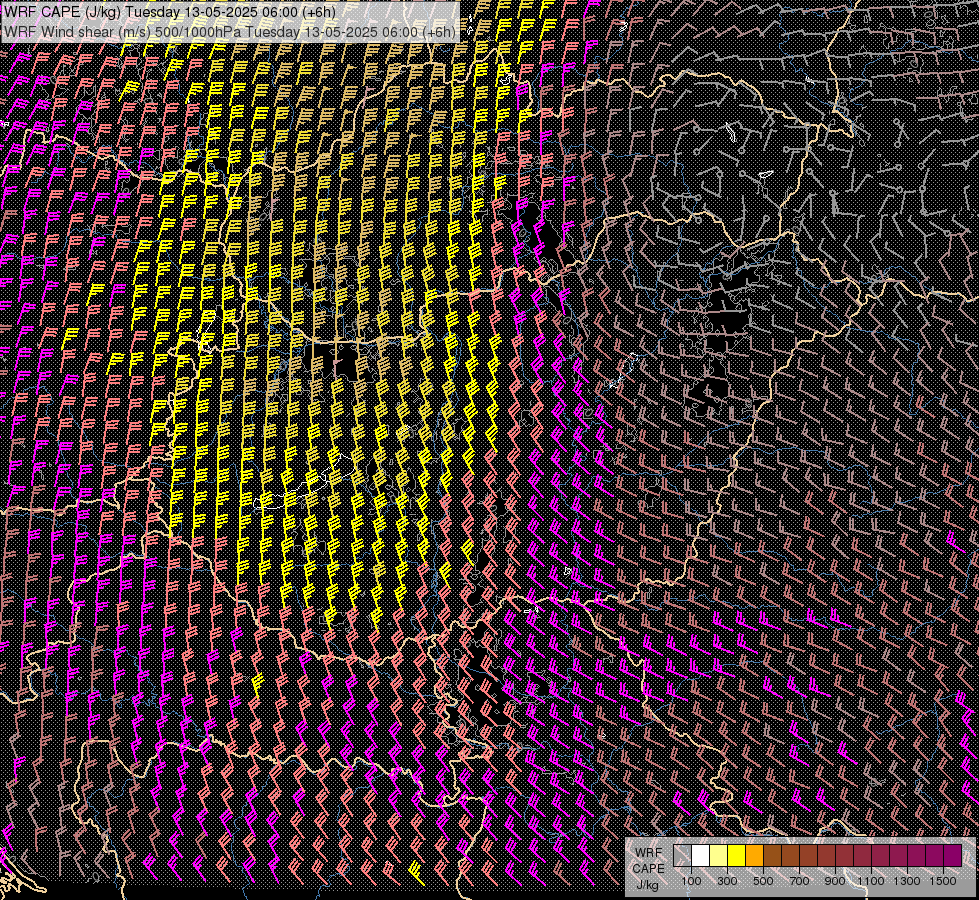Click the legend value 900

(x=835, y=881)
